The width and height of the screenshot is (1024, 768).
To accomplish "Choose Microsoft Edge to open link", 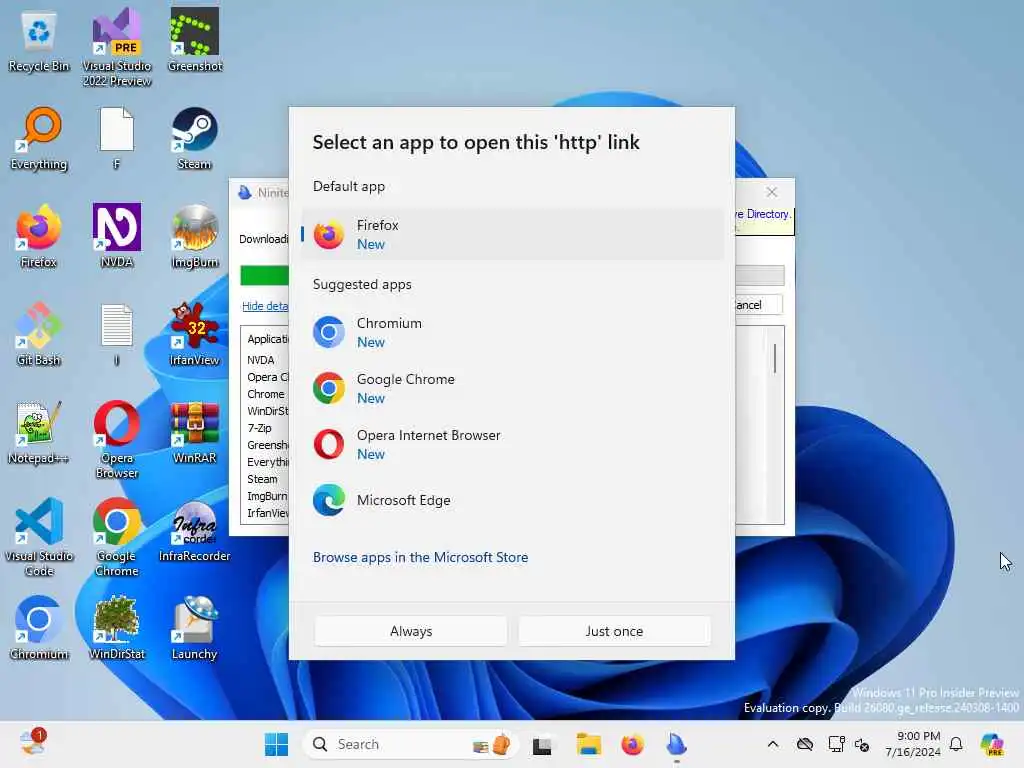I will 513,501.
